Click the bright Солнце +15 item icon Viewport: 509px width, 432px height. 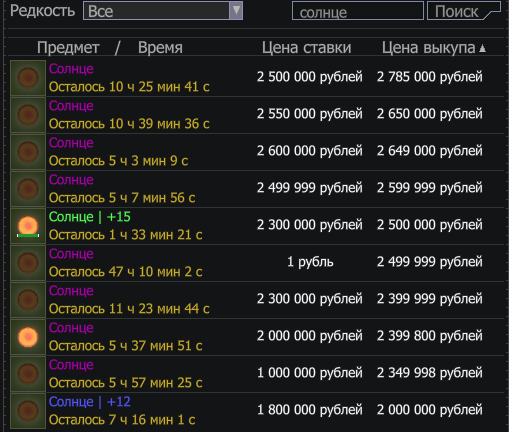tap(28, 226)
